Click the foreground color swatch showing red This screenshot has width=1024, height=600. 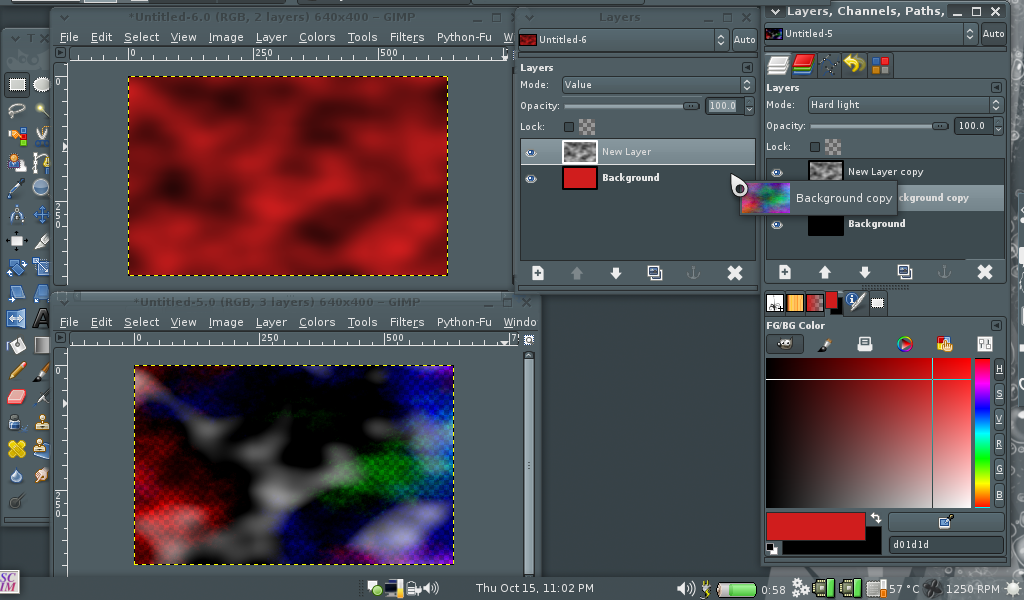[815, 522]
